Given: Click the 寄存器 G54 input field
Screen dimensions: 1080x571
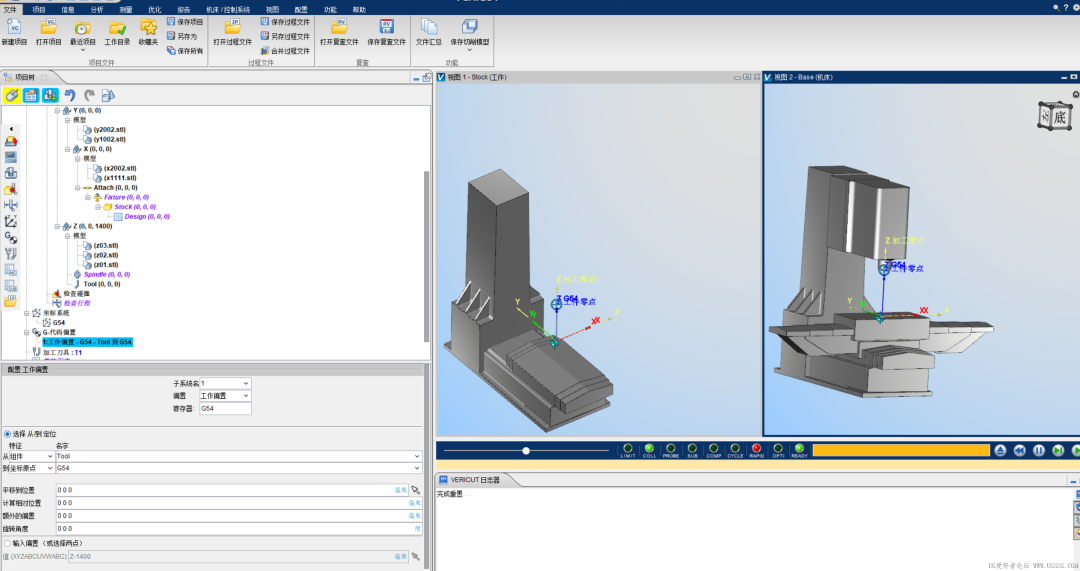Looking at the screenshot, I should point(225,408).
